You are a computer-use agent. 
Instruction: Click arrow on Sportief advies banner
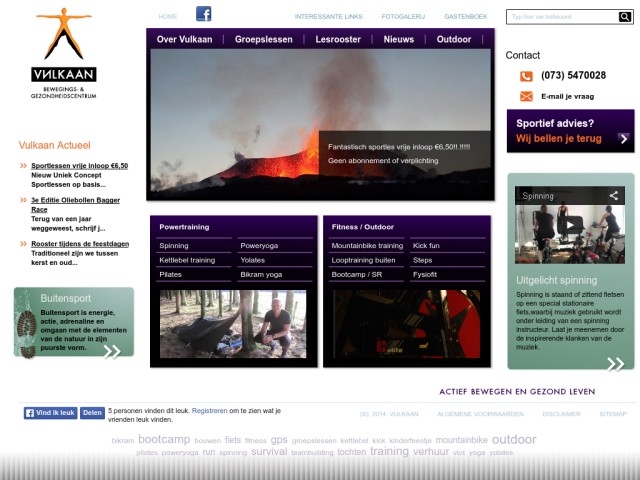click(623, 139)
